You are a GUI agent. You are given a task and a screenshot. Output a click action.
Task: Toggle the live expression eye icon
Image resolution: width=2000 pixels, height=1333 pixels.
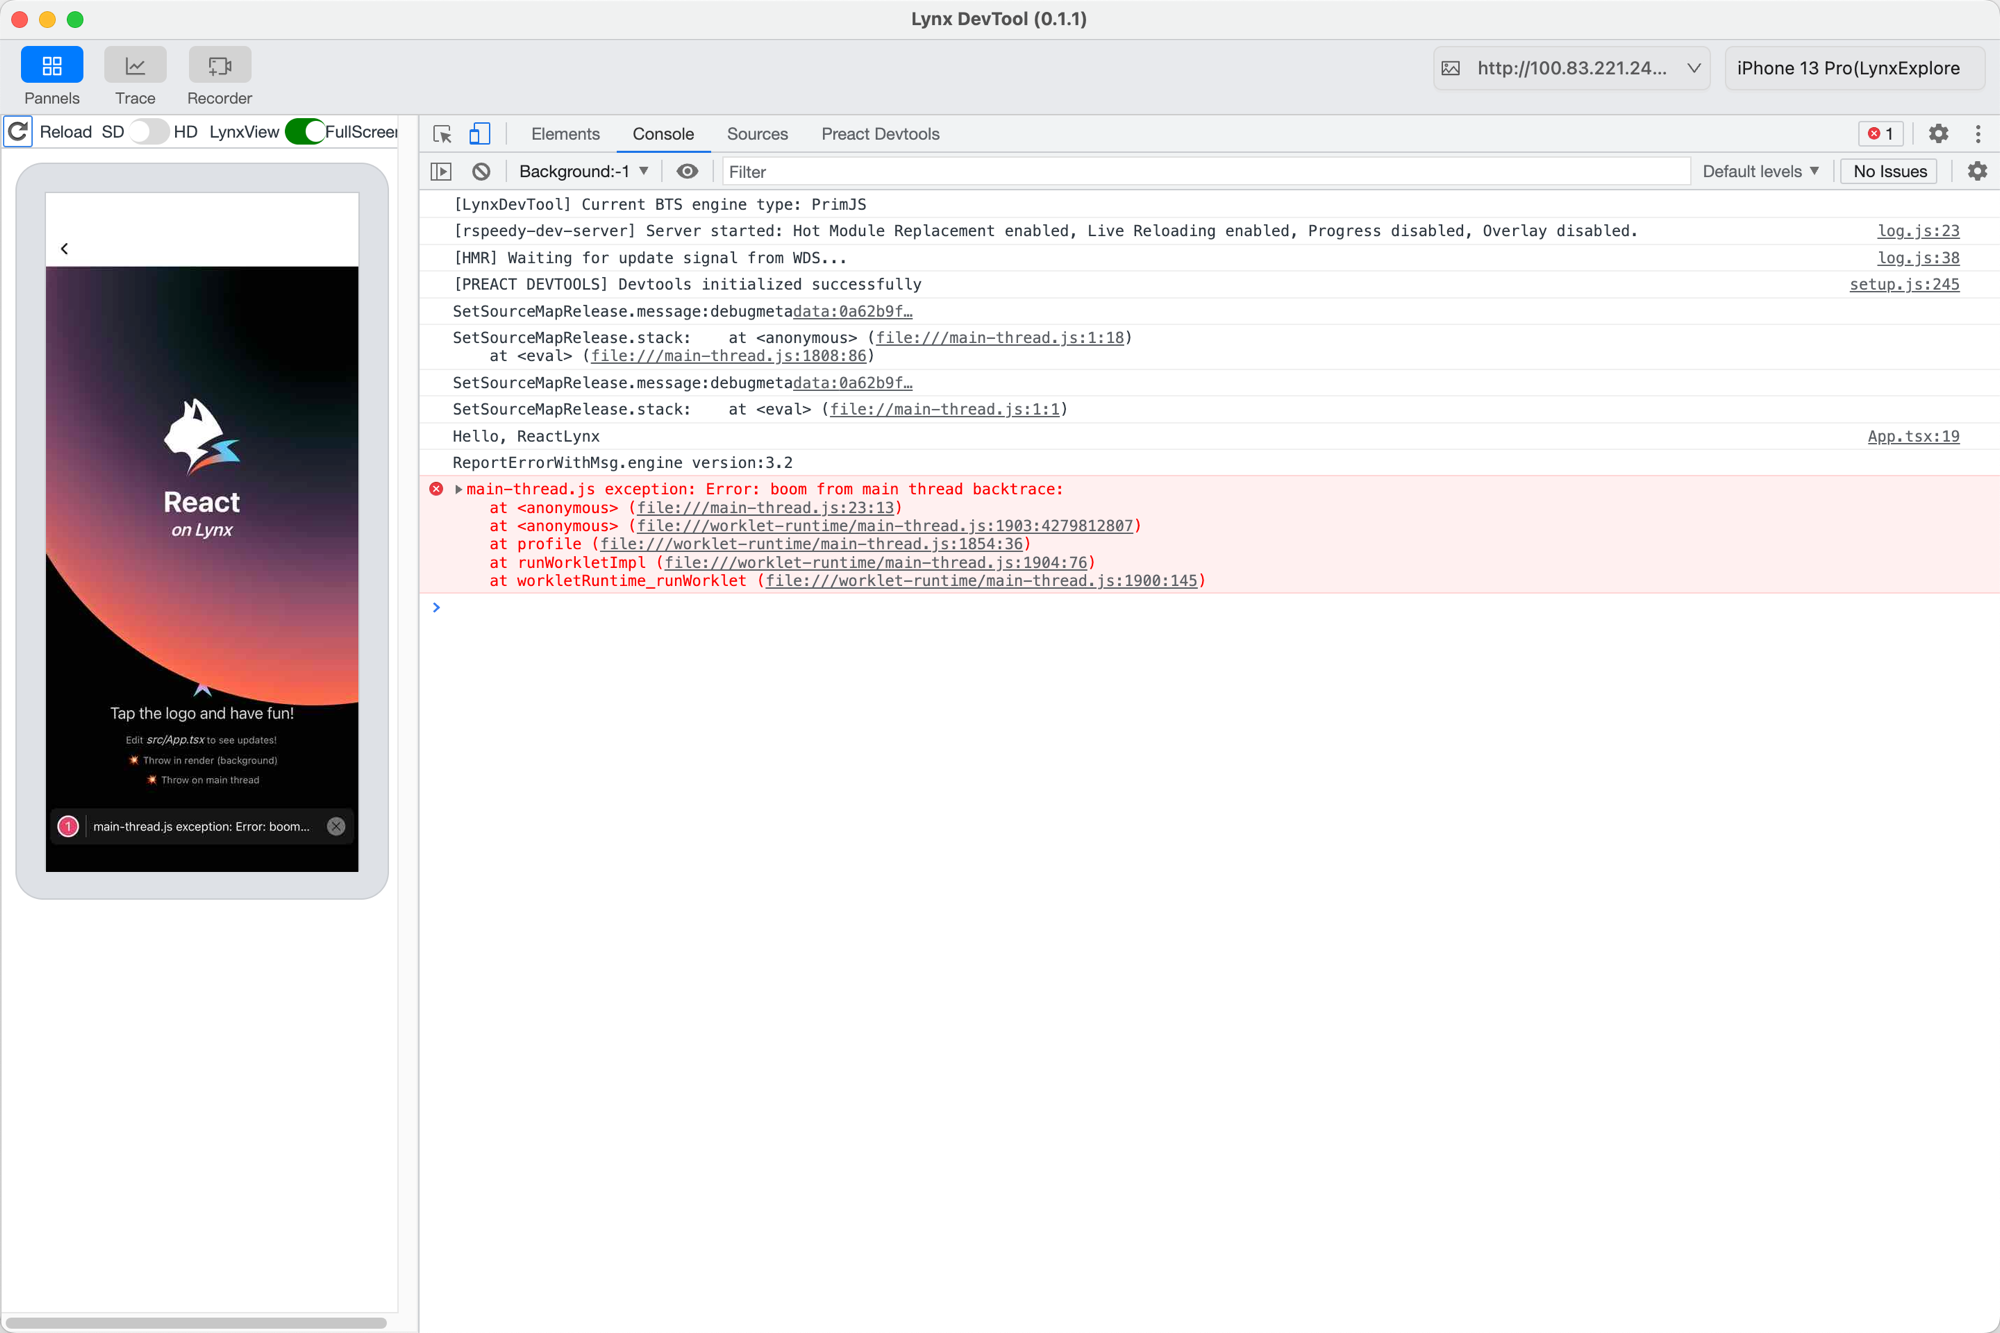[687, 172]
